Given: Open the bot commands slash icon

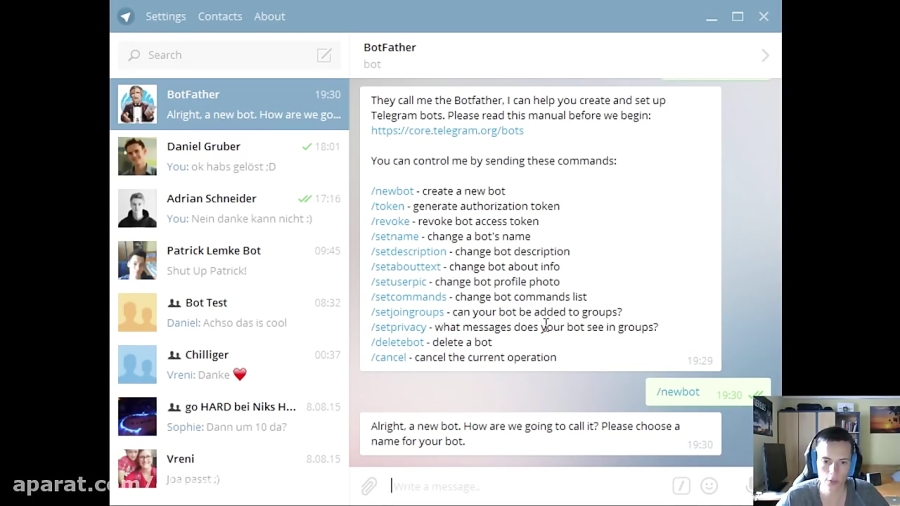Looking at the screenshot, I should tap(681, 486).
